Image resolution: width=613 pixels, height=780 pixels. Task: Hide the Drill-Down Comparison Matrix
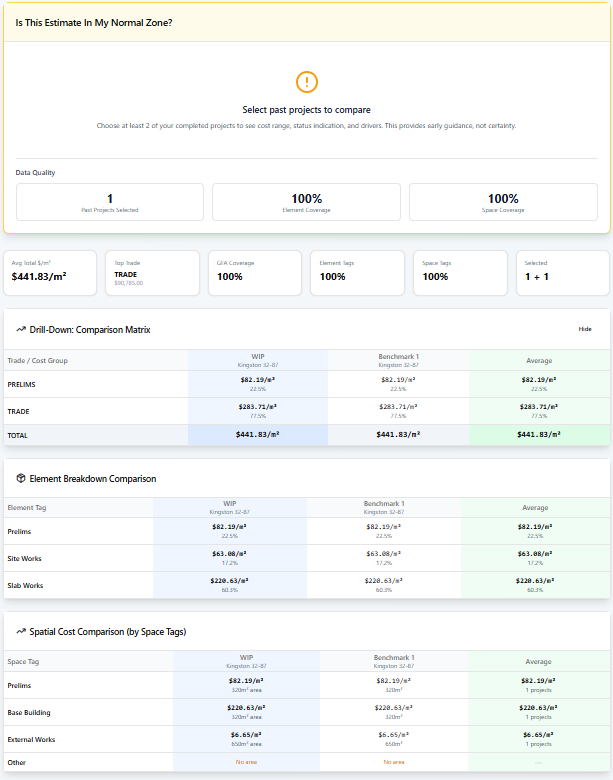[x=585, y=329]
